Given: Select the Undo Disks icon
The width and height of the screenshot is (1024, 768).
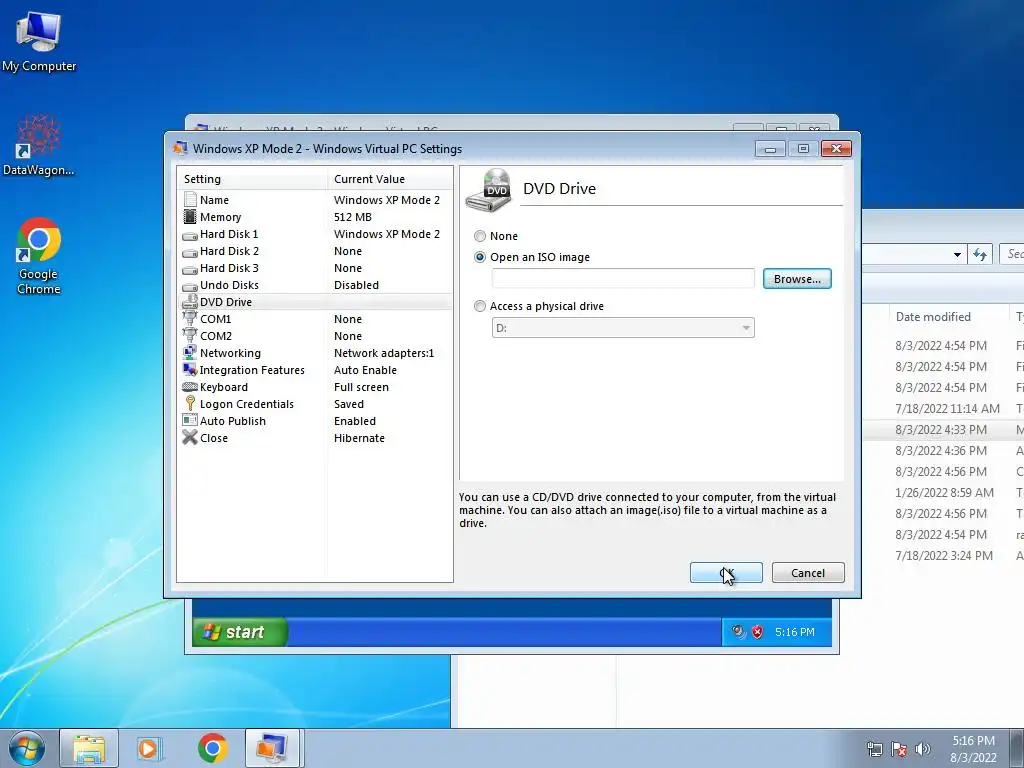Looking at the screenshot, I should point(190,285).
